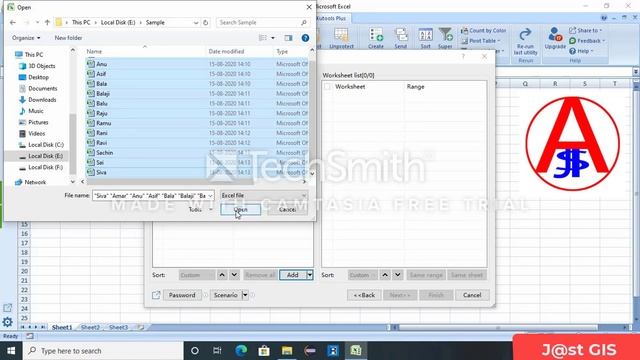This screenshot has width=640, height=360.
Task: Select Music in navigation pane
Action: point(36,111)
